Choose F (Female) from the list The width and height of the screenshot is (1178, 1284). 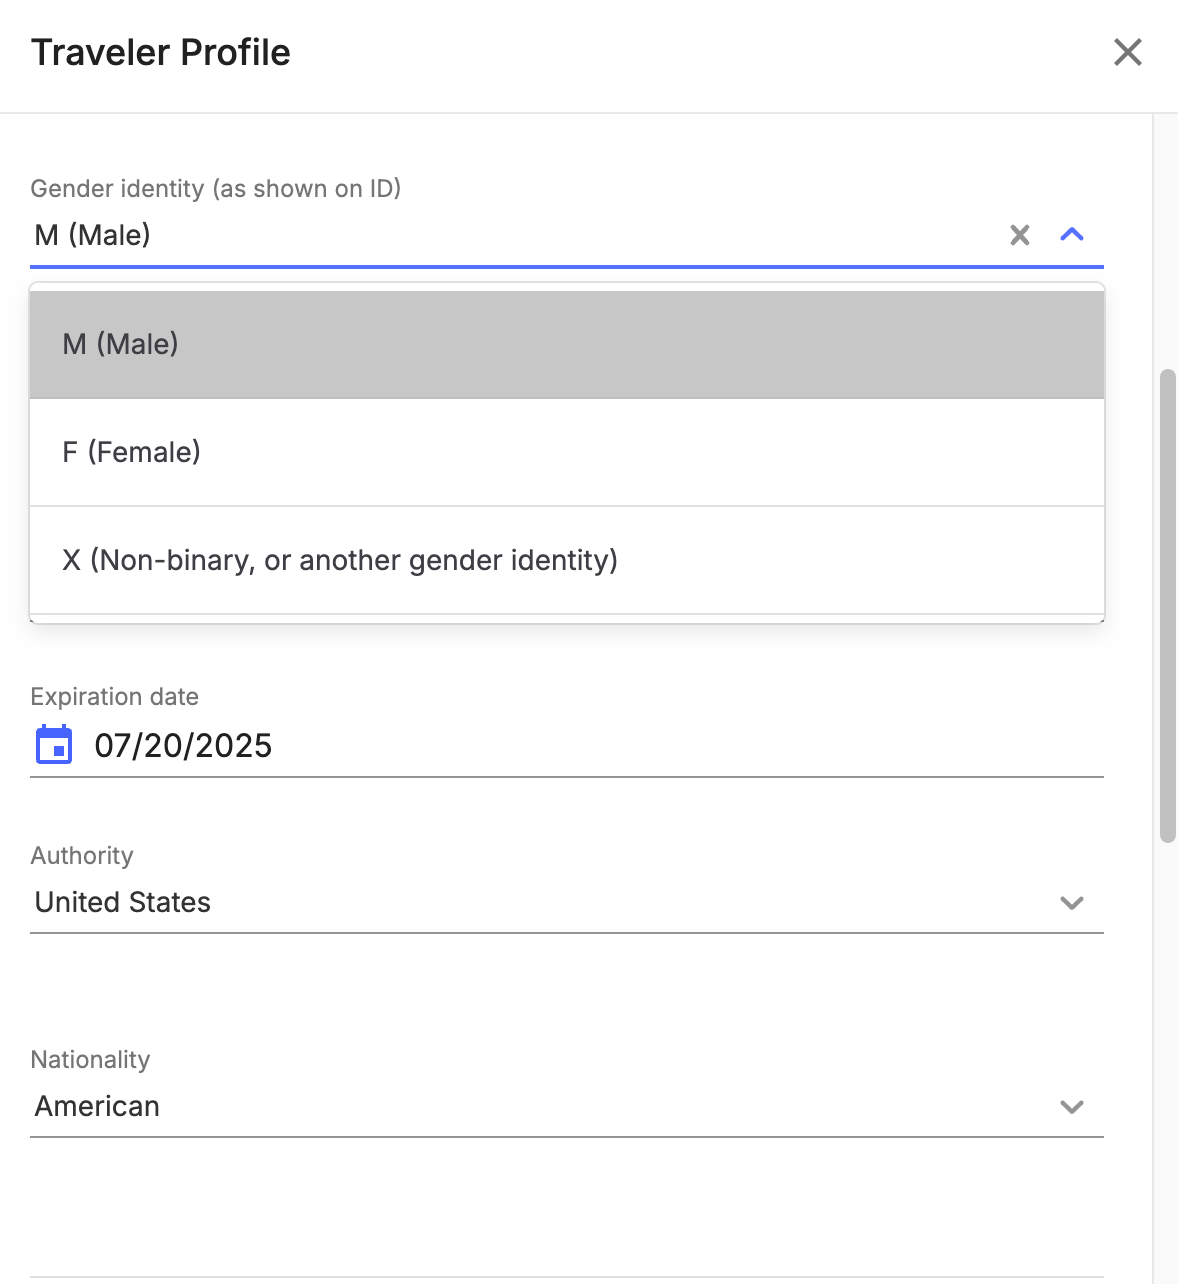click(567, 452)
